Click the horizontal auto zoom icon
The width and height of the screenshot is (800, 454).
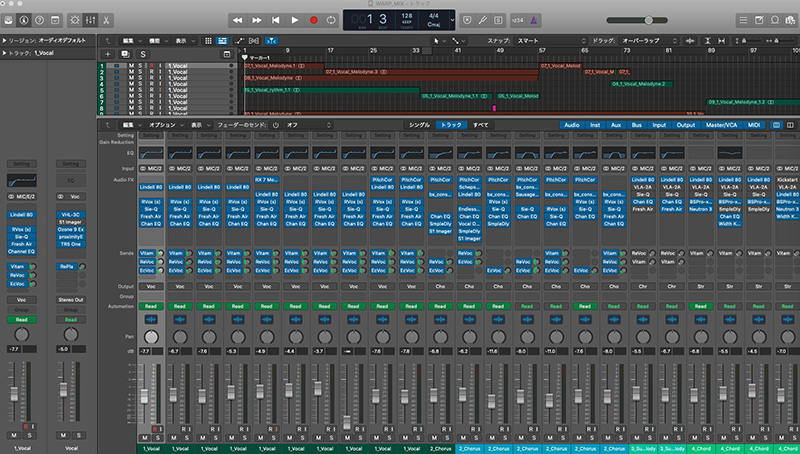[721, 41]
